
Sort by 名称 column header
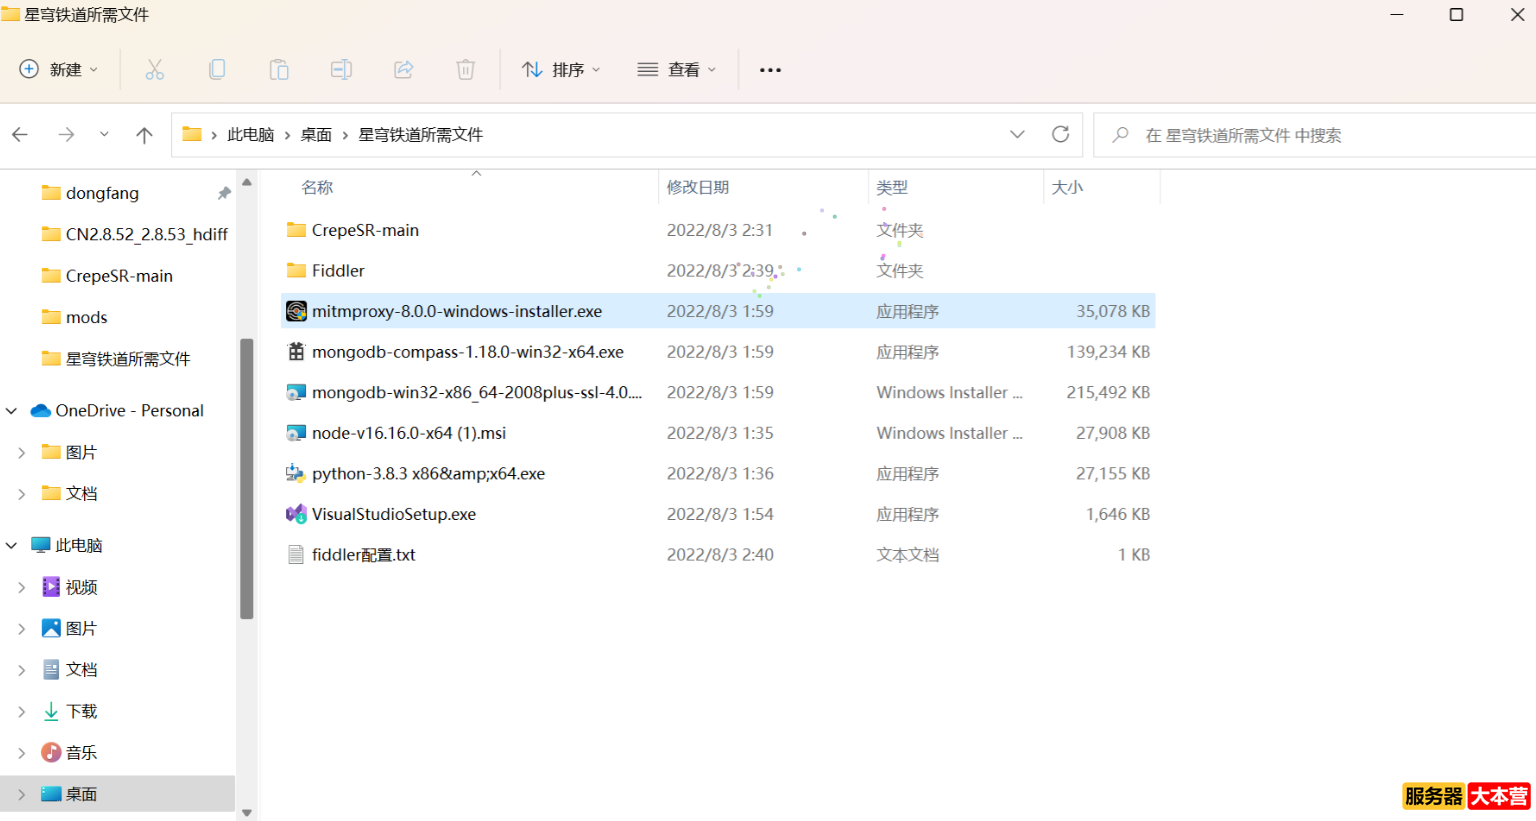click(317, 187)
